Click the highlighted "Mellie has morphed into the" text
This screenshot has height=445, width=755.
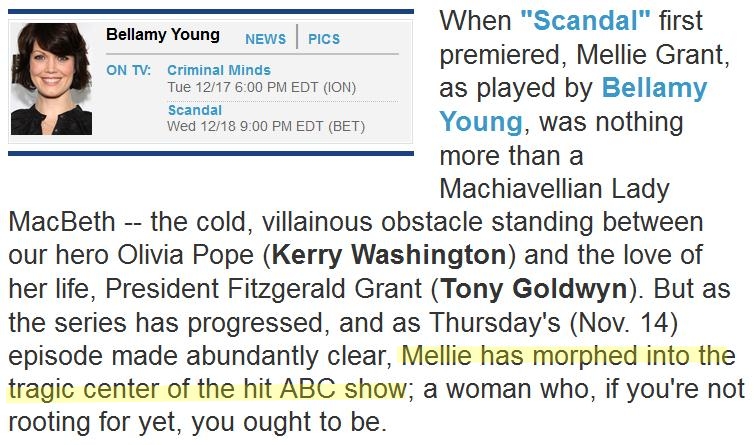click(567, 357)
